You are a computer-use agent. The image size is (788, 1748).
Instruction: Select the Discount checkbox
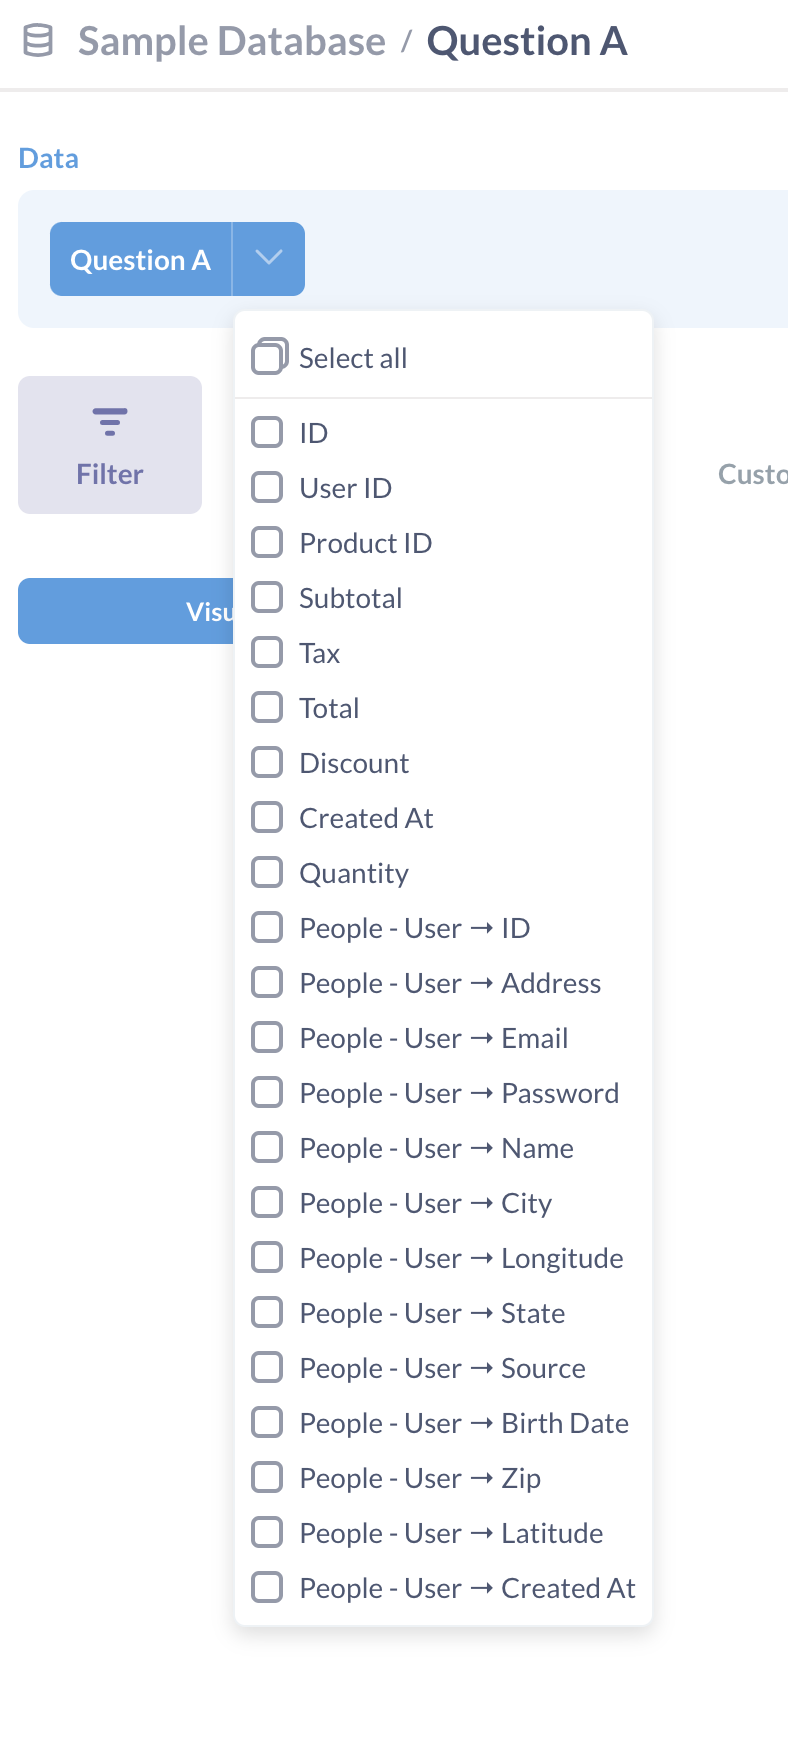coord(267,762)
